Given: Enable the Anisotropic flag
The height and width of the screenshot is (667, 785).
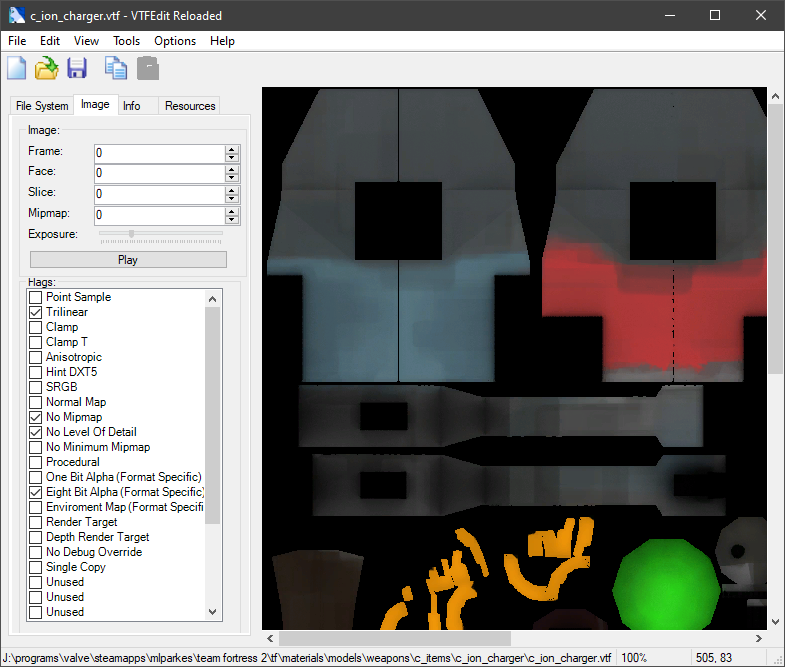Looking at the screenshot, I should (36, 357).
